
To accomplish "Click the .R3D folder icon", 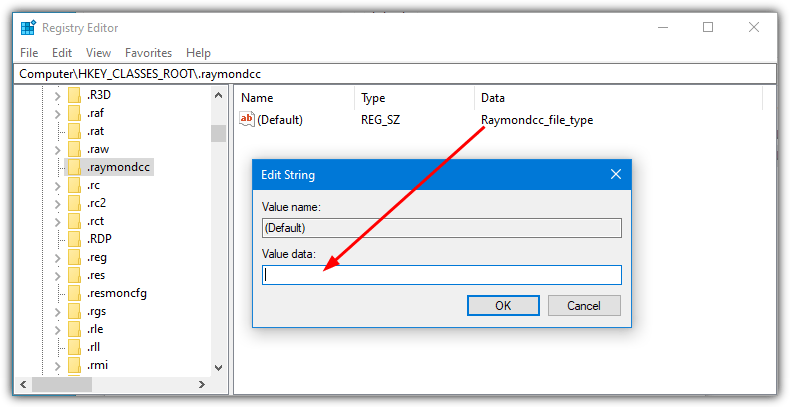I will point(74,95).
